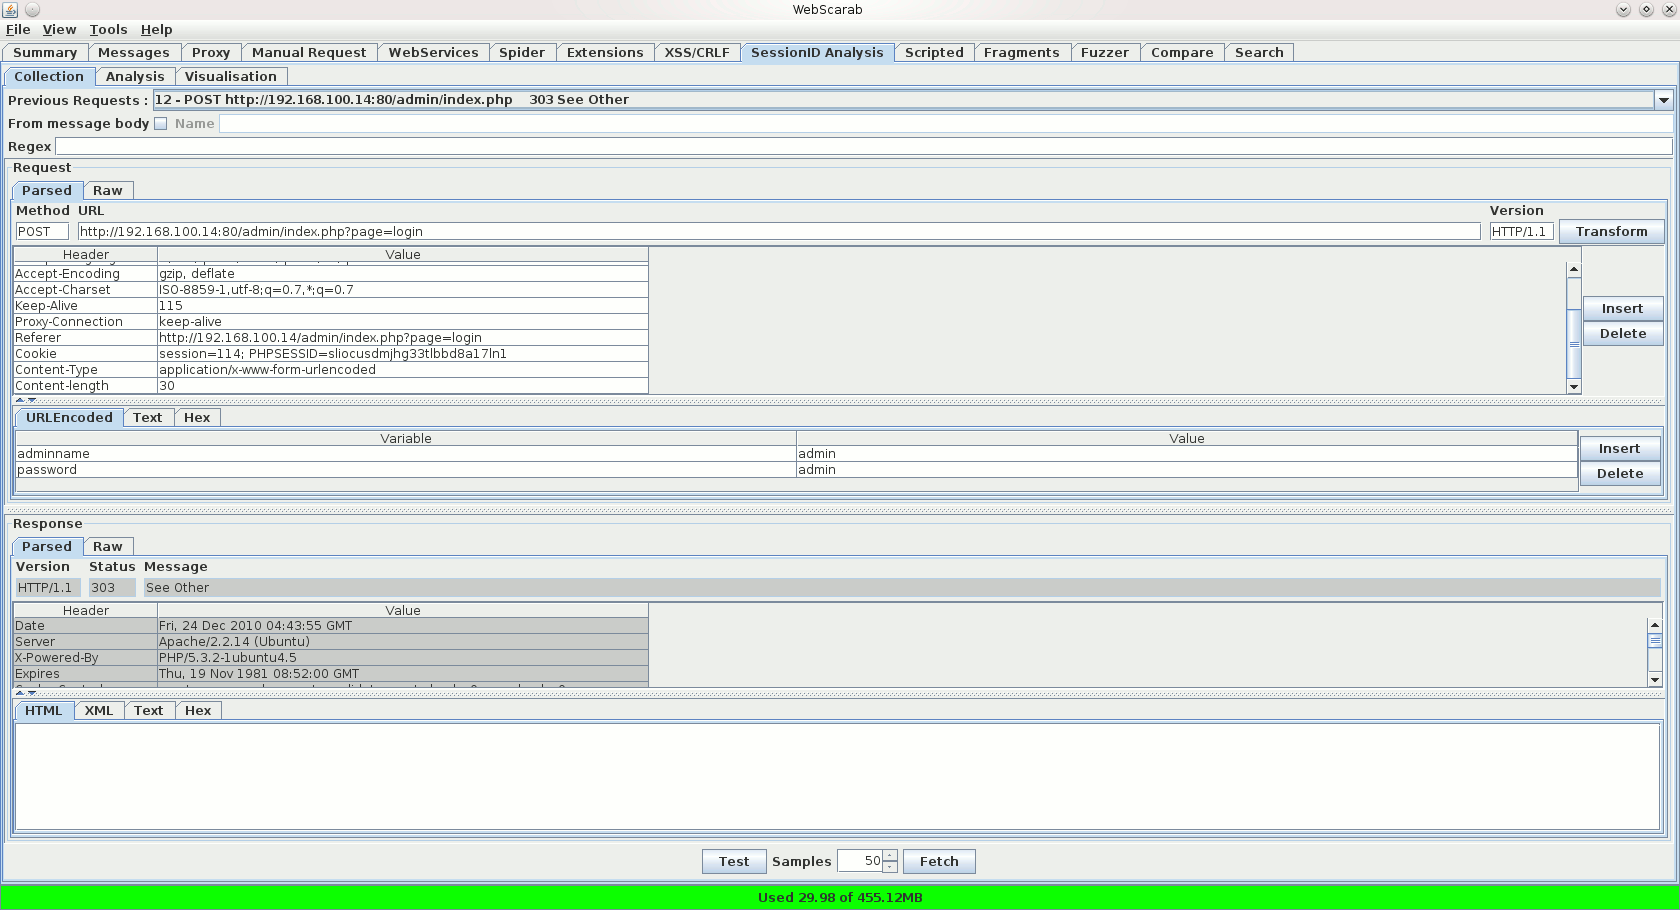Screen dimensions: 1680x910
Task: Select Hex tab in response body viewer
Action: (197, 711)
